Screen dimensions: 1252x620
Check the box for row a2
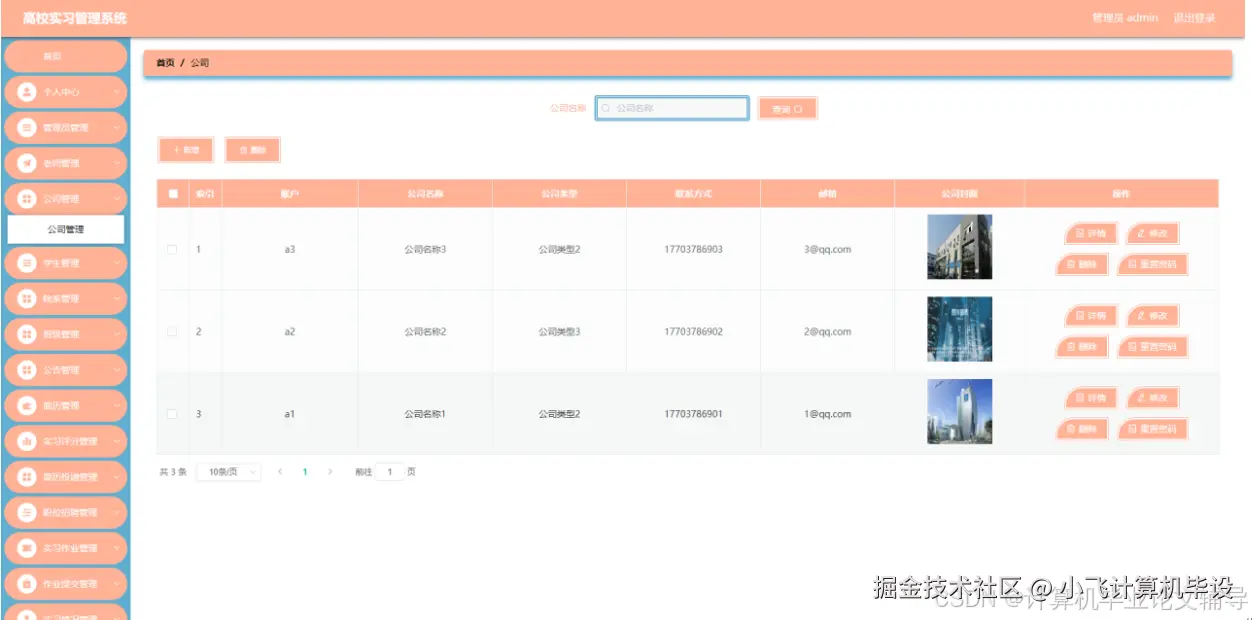(172, 331)
